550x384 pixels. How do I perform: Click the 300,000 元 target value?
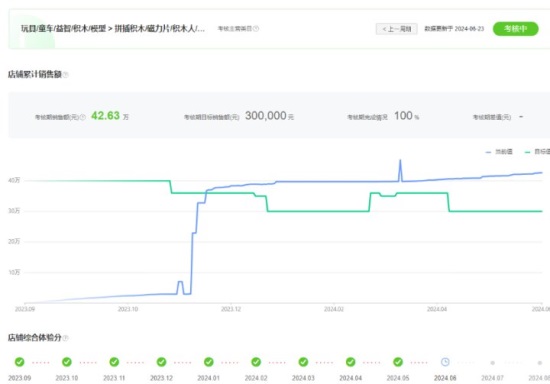(269, 116)
